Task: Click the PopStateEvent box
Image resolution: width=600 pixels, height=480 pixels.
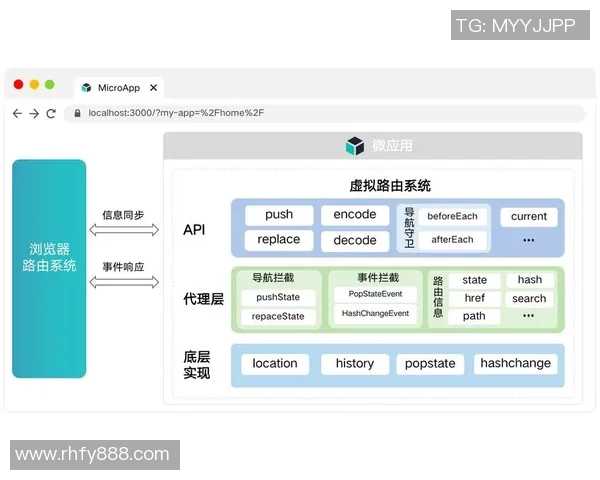Action: [x=375, y=294]
